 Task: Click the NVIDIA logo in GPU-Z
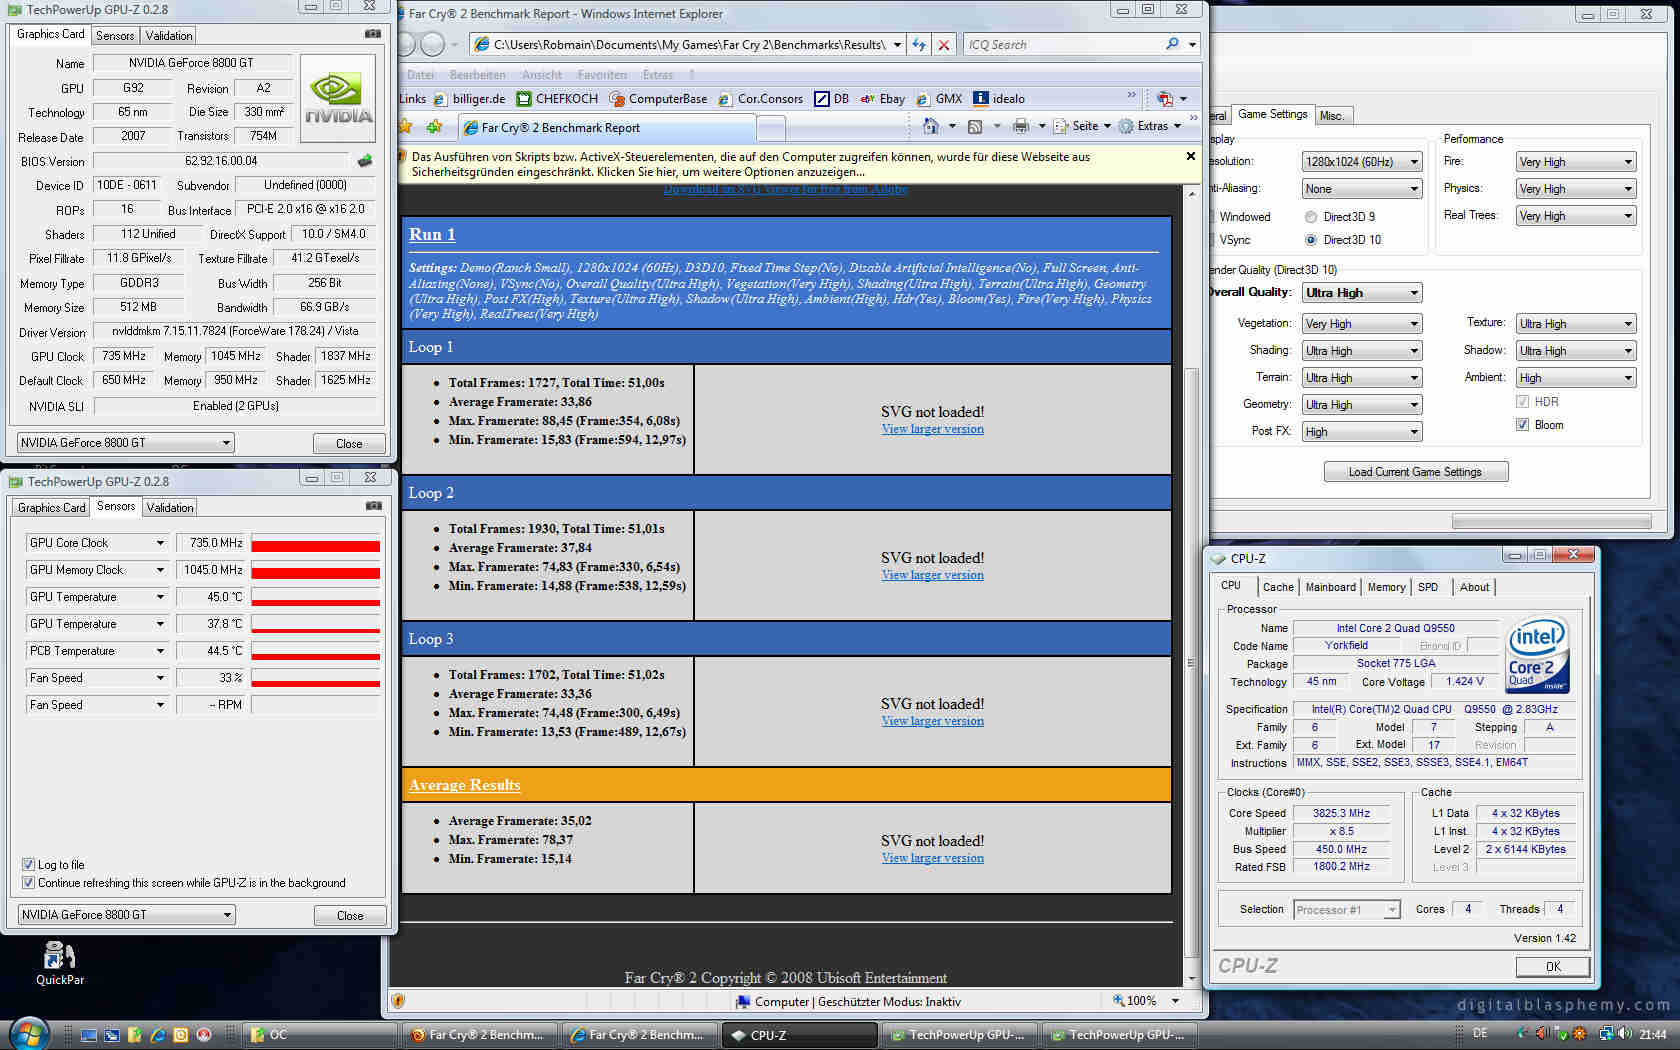coord(339,99)
